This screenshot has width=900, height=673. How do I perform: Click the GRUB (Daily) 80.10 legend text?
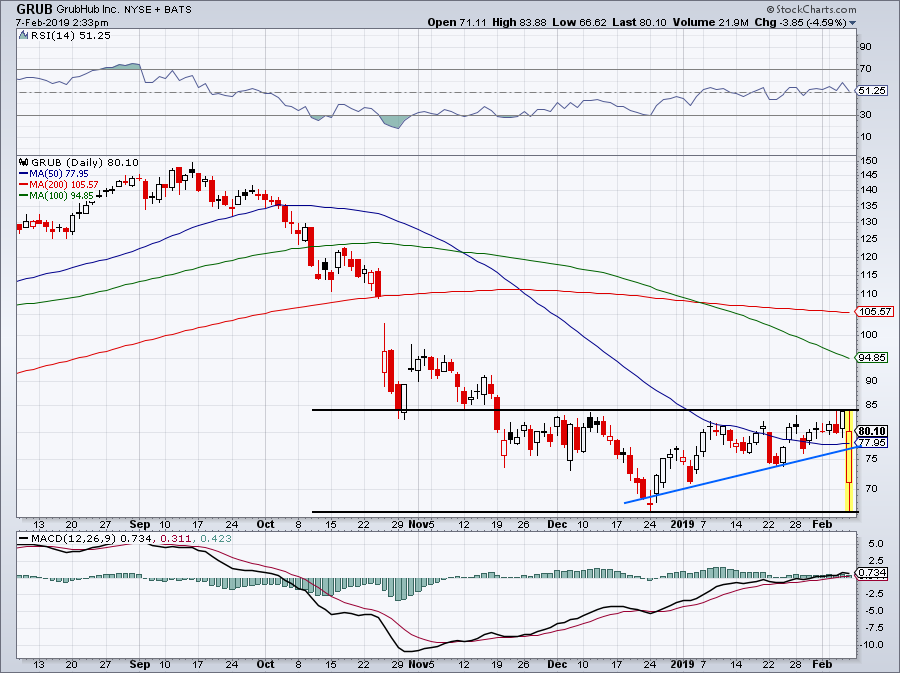[x=84, y=162]
